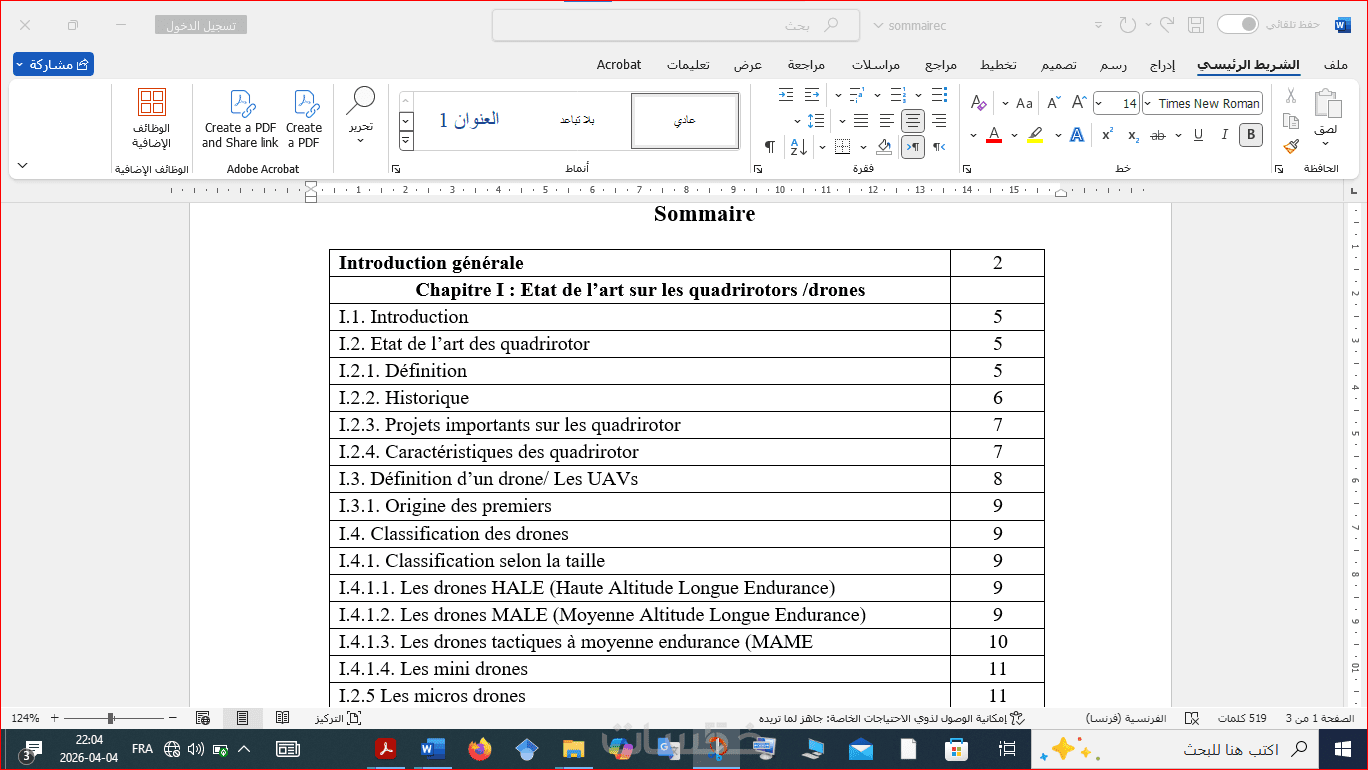Open the Paragraph dialog launcher
1368x770 pixels.
758,169
